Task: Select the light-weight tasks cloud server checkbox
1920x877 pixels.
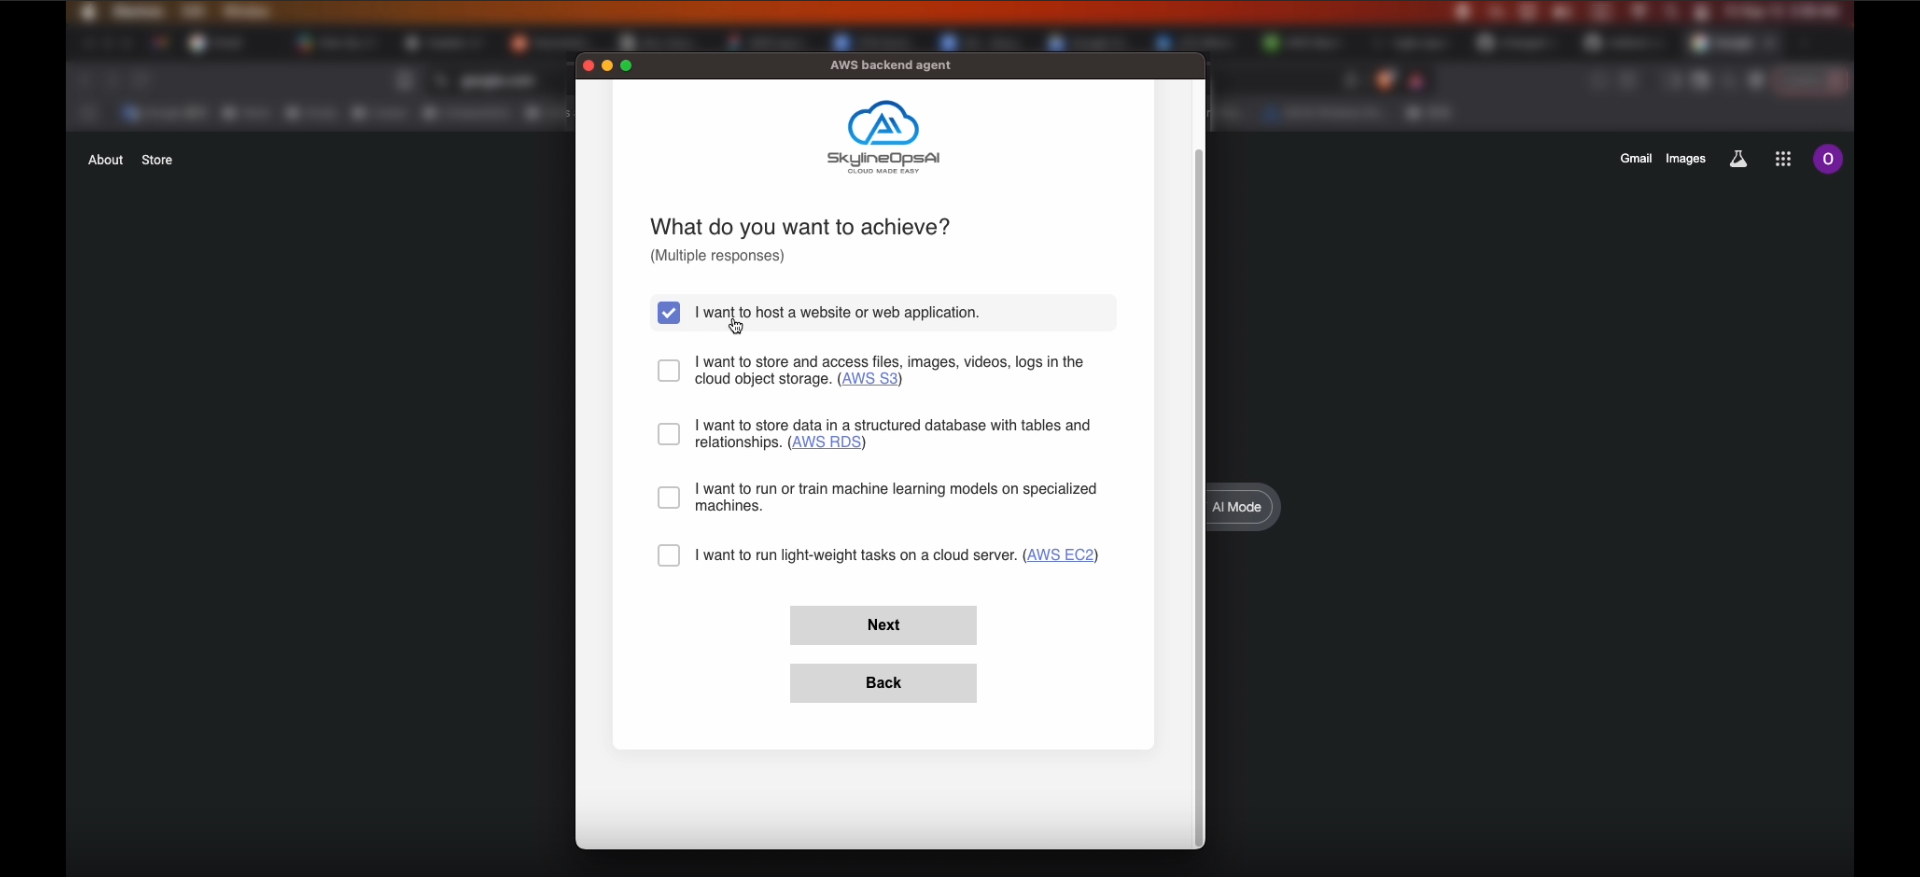Action: tap(669, 556)
